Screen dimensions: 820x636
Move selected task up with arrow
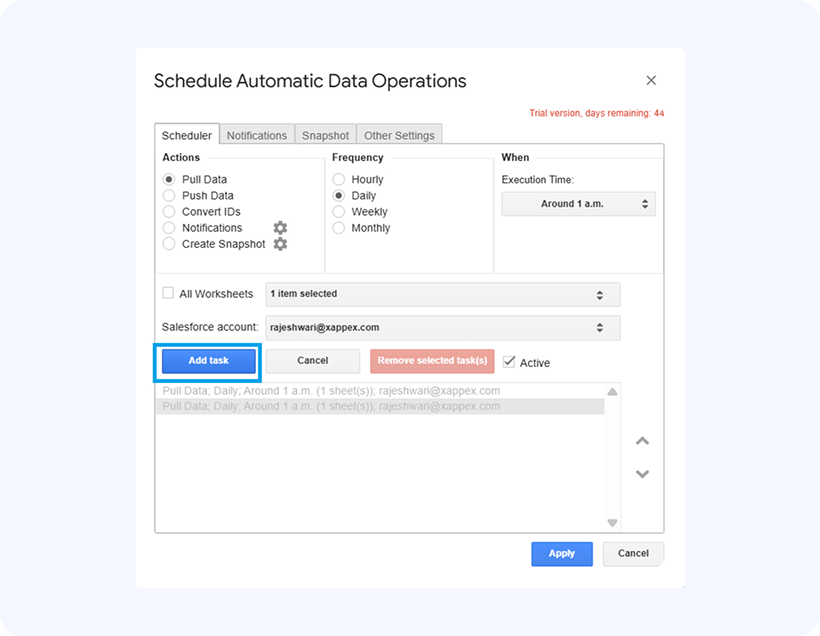(643, 441)
